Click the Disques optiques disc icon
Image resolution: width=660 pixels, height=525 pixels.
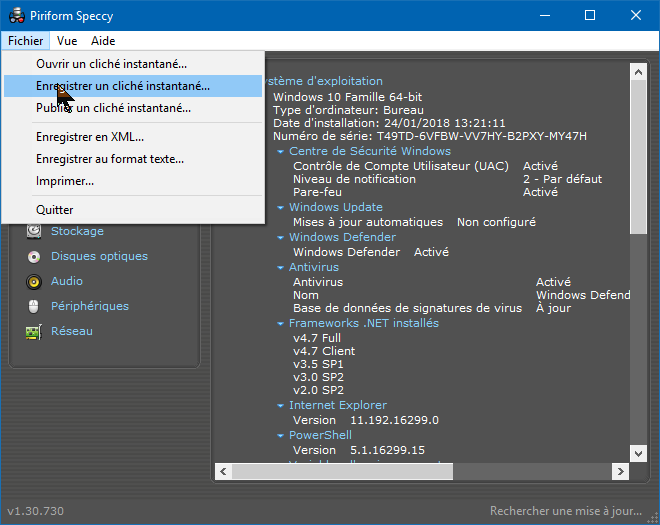34,256
